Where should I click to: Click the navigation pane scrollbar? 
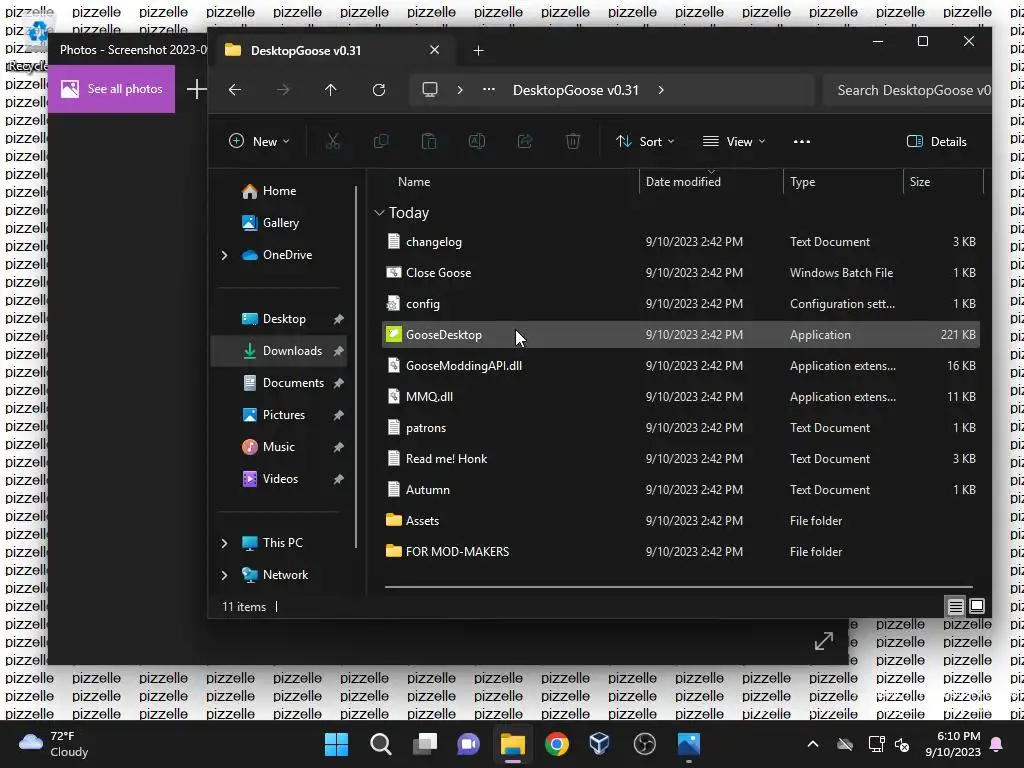(356, 366)
